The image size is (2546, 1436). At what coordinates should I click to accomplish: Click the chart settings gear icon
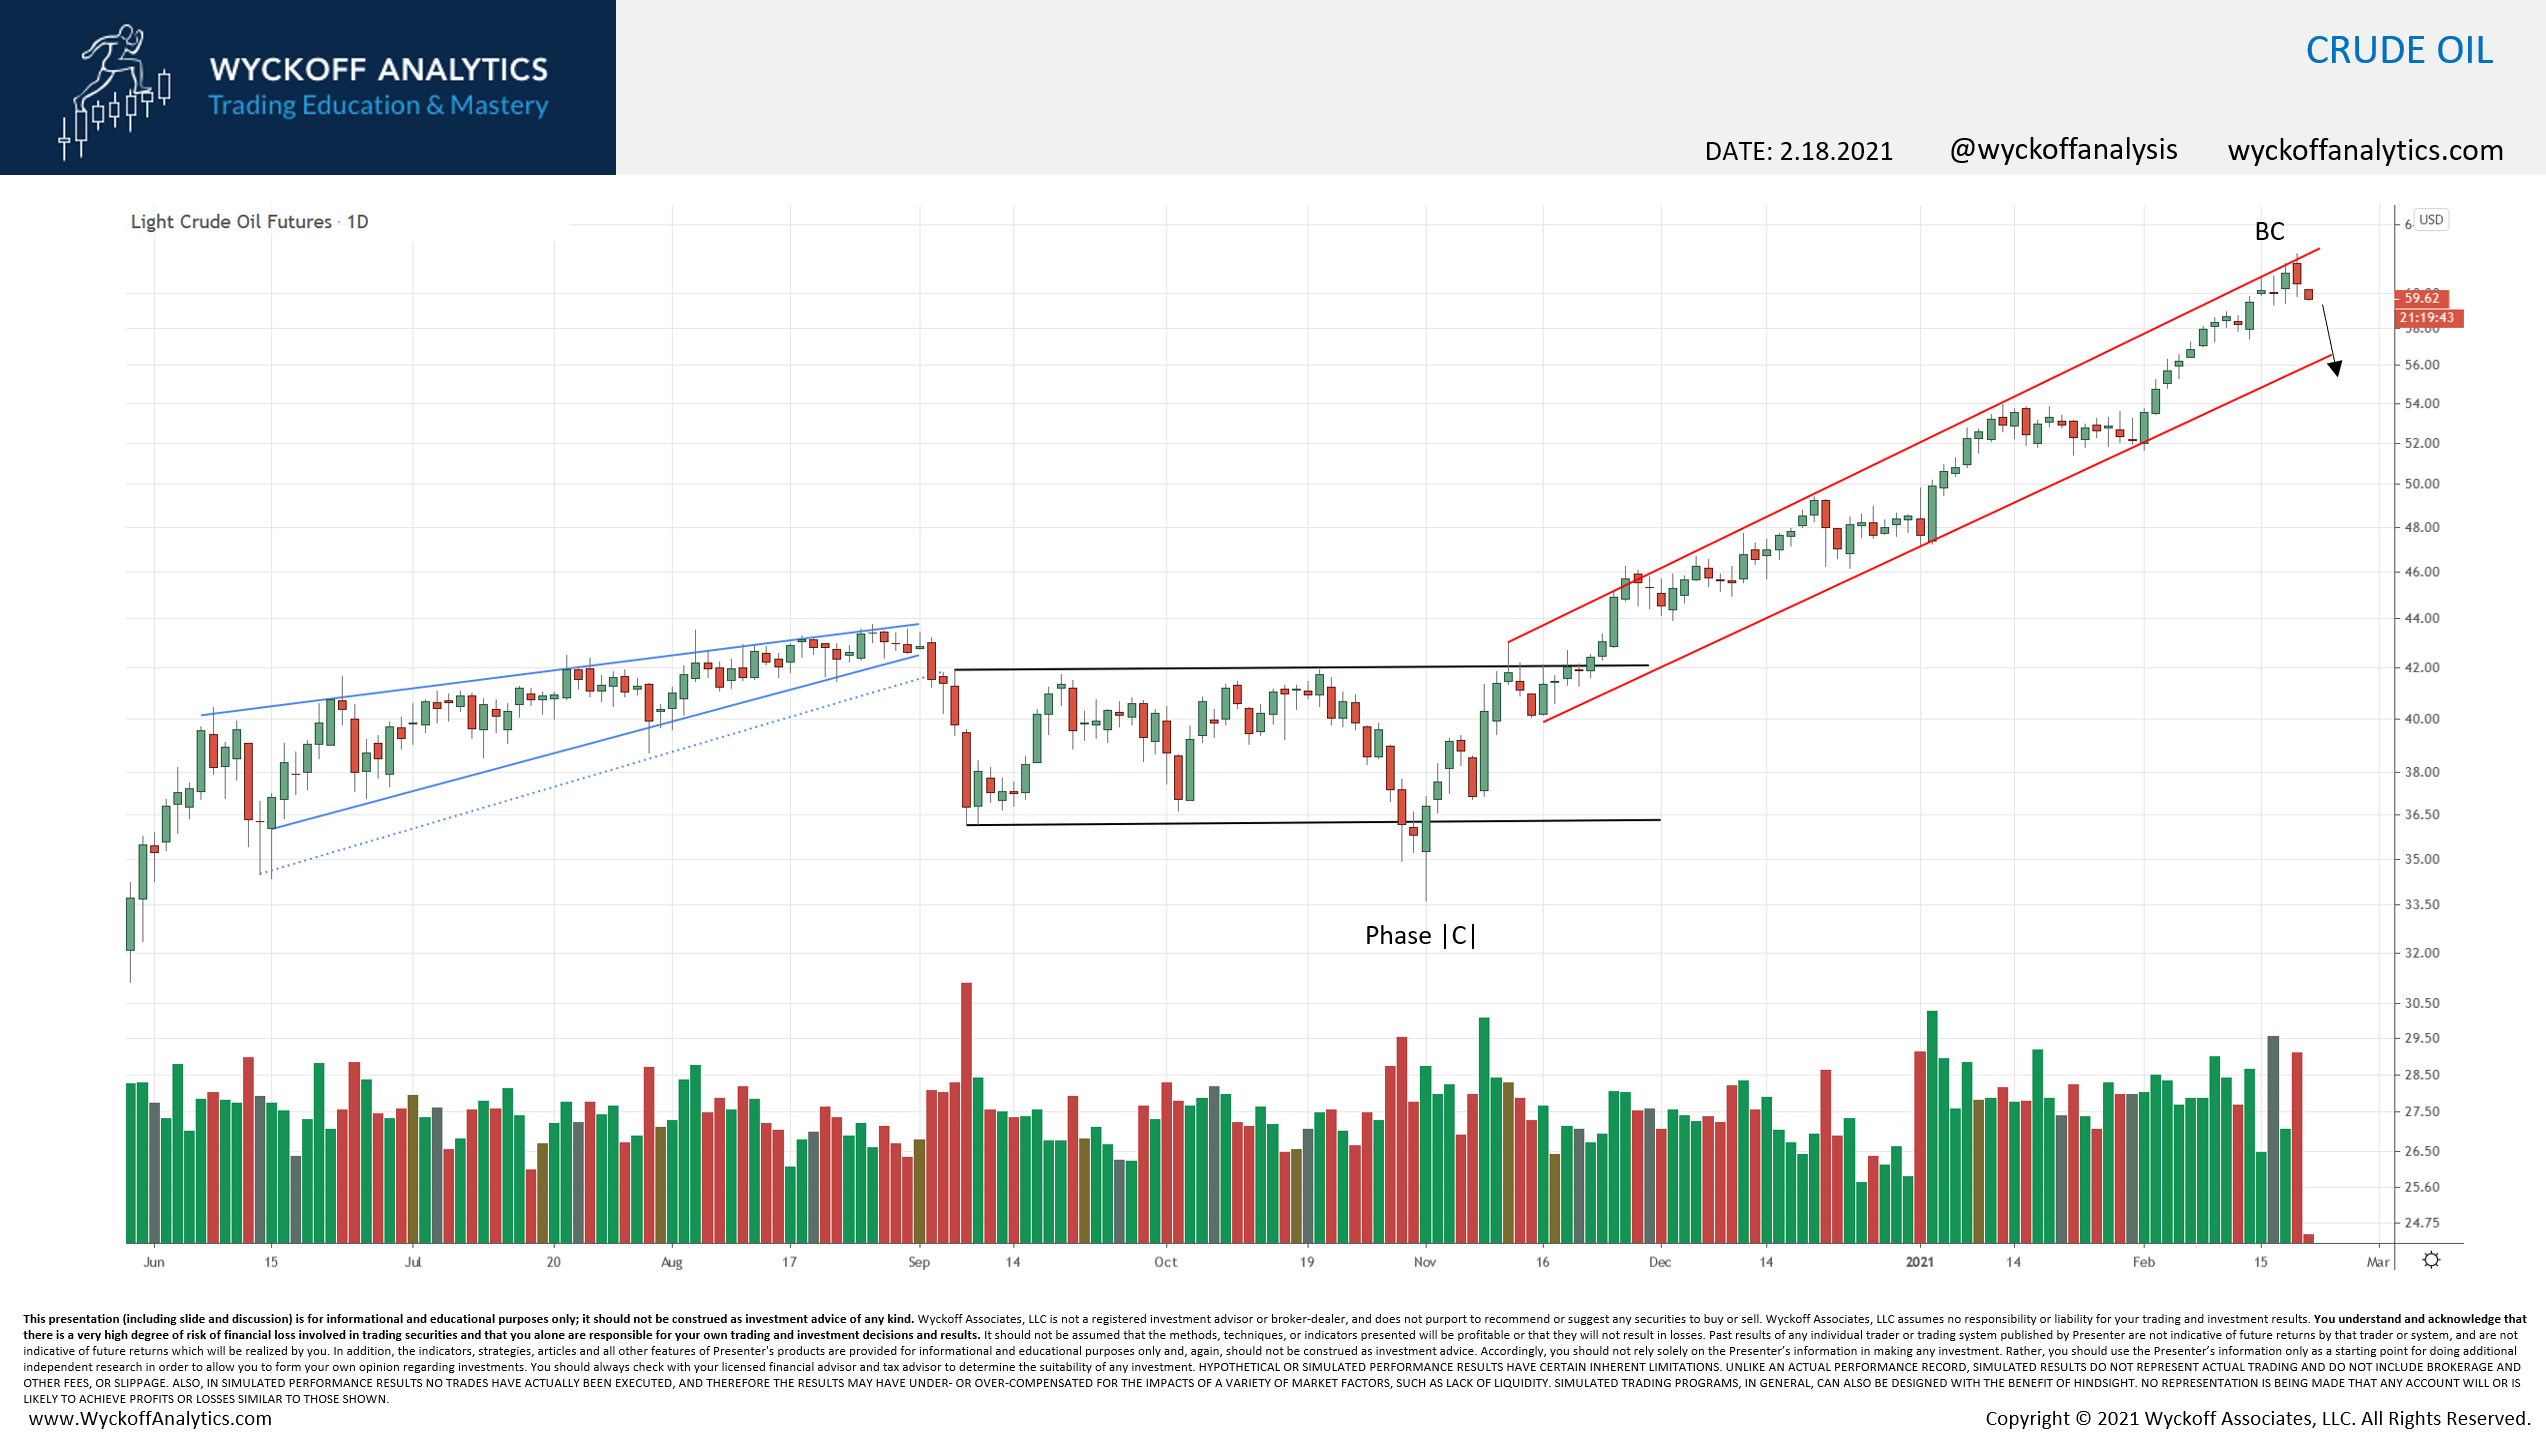[x=2431, y=1260]
